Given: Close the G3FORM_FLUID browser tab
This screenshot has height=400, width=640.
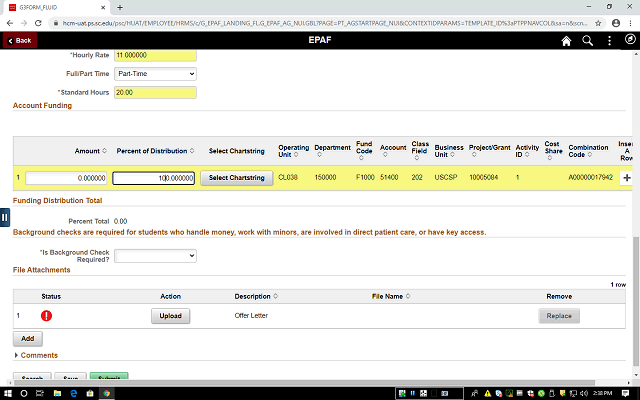Looking at the screenshot, I should 103,7.
